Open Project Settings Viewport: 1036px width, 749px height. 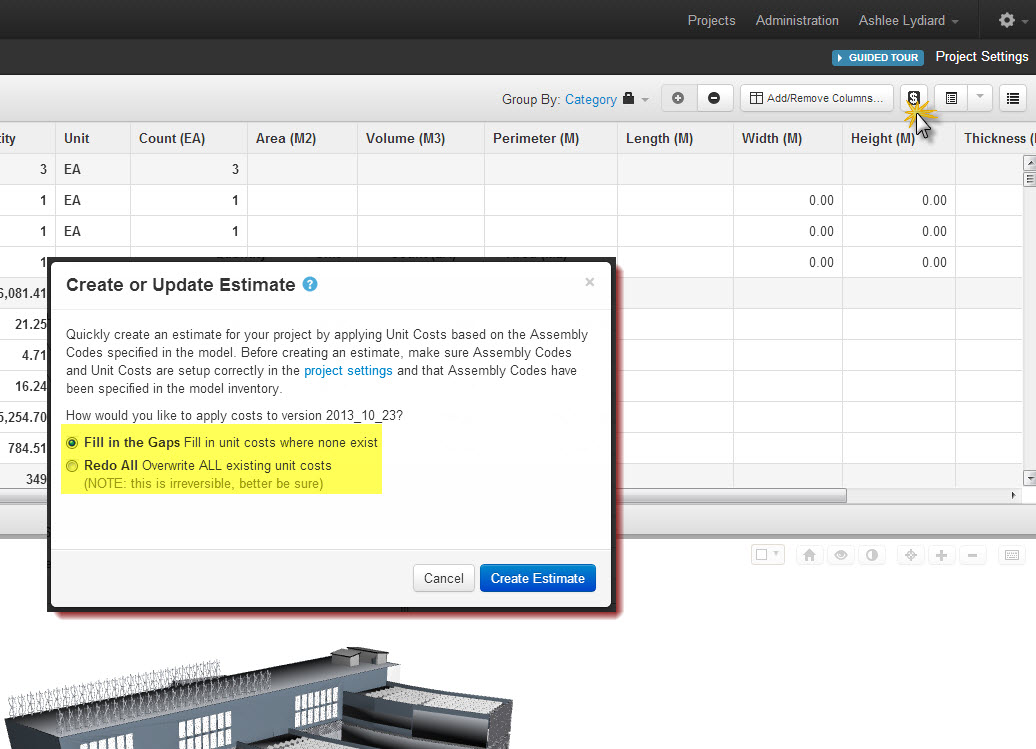981,57
